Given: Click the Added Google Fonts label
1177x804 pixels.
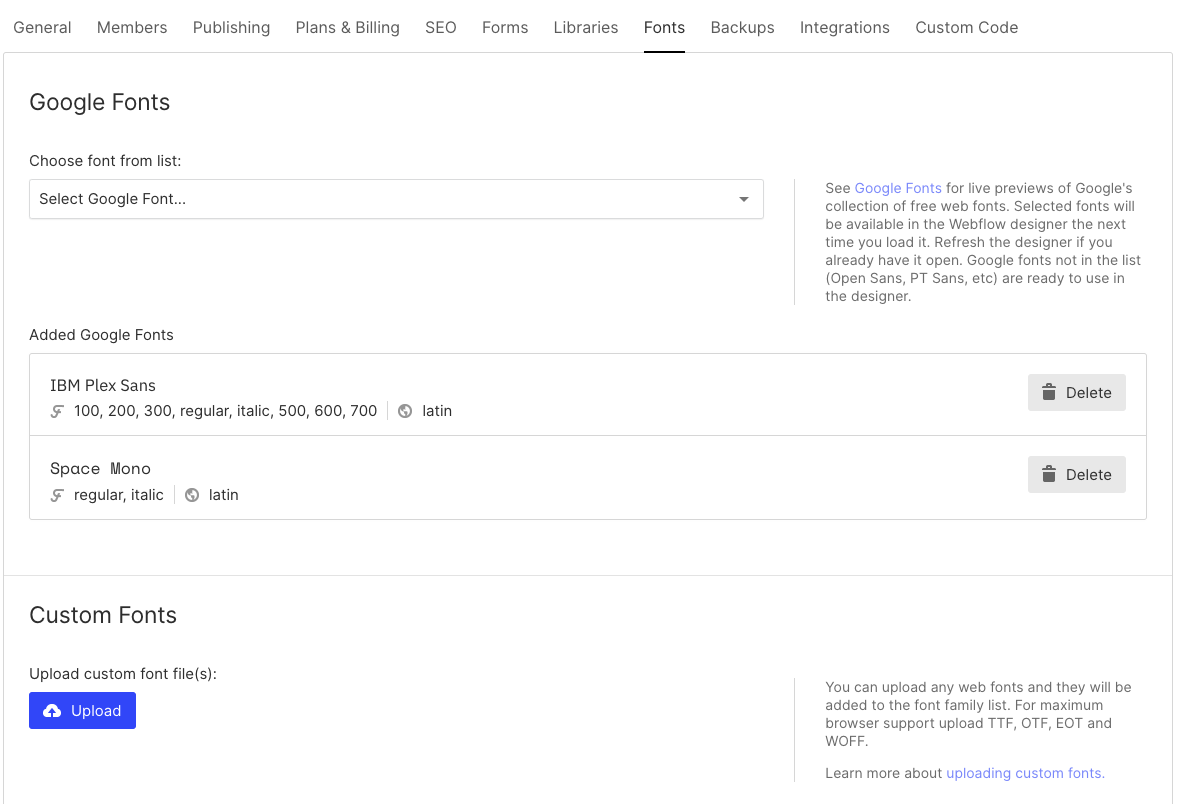Looking at the screenshot, I should (x=101, y=335).
